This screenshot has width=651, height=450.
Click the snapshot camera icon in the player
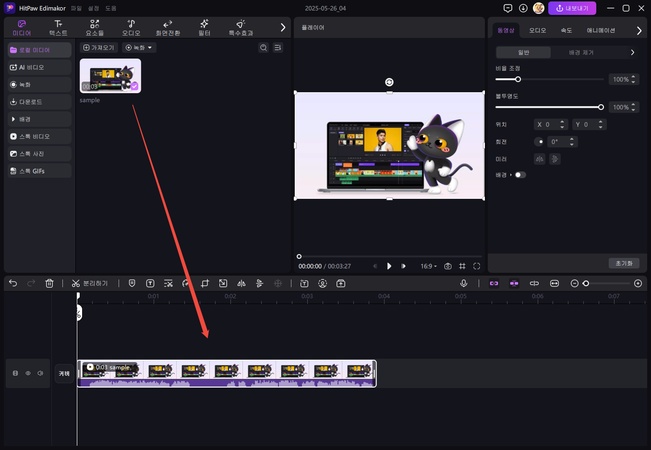pyautogui.click(x=448, y=266)
